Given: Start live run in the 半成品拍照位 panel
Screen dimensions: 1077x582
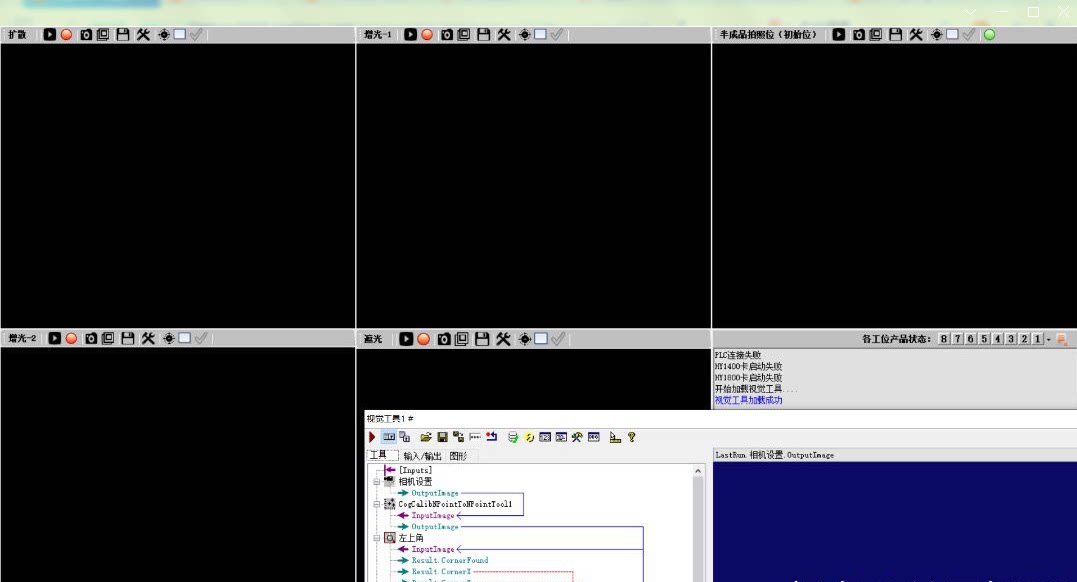Looking at the screenshot, I should 839,34.
